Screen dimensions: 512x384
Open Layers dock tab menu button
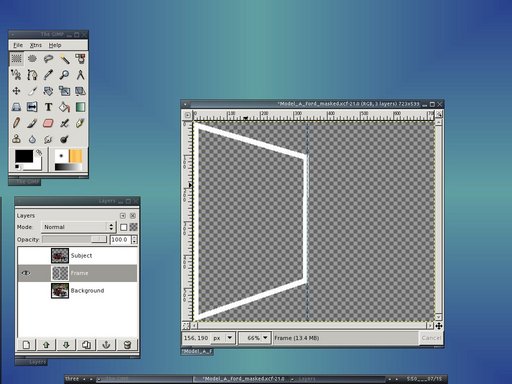(123, 216)
